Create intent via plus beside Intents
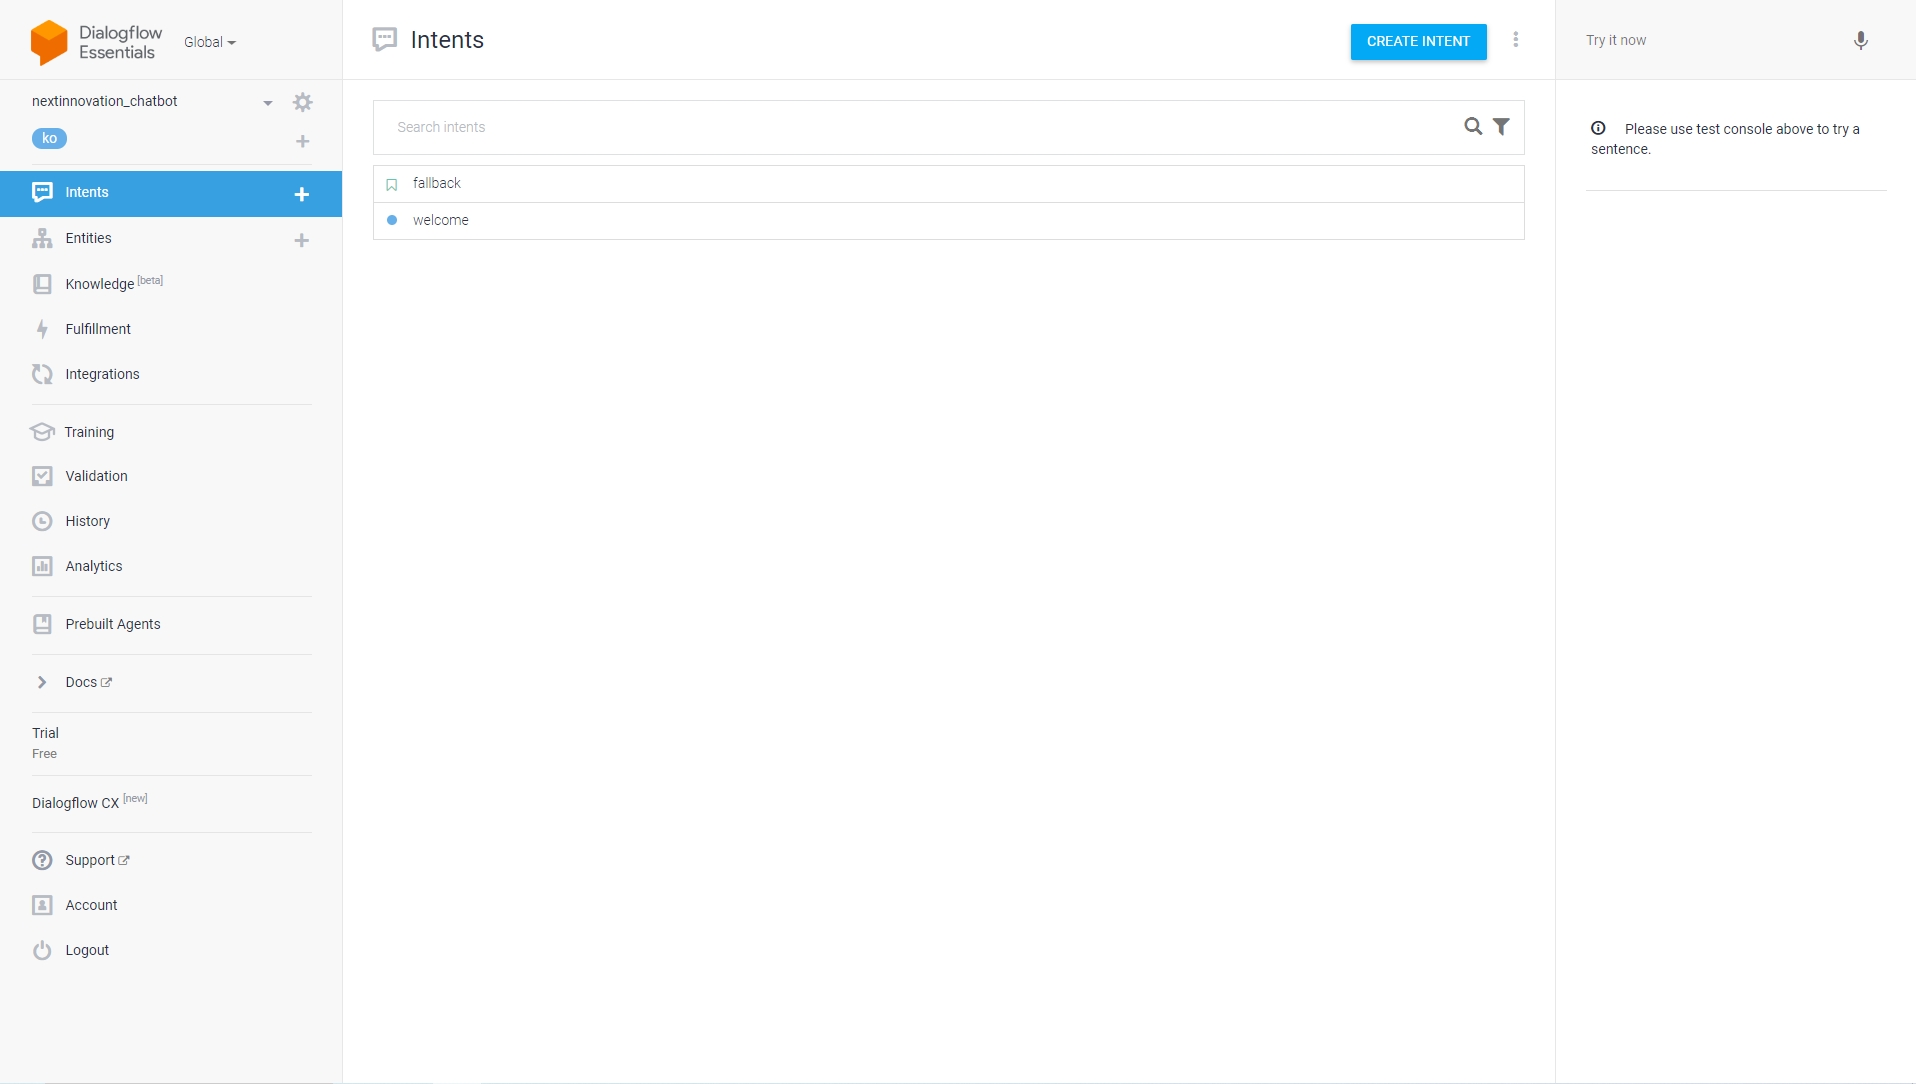 [301, 194]
